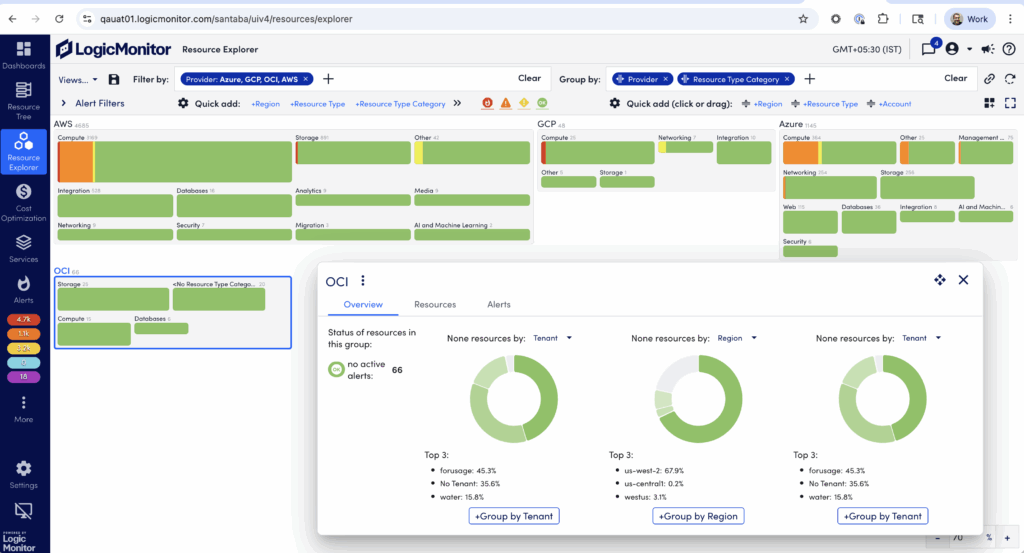
Task: Add a new grouping with the plus icon
Action: point(810,79)
